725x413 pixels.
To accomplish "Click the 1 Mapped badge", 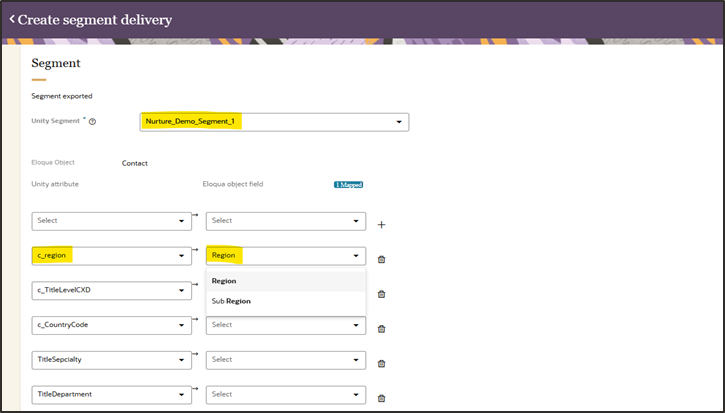I will (x=348, y=184).
